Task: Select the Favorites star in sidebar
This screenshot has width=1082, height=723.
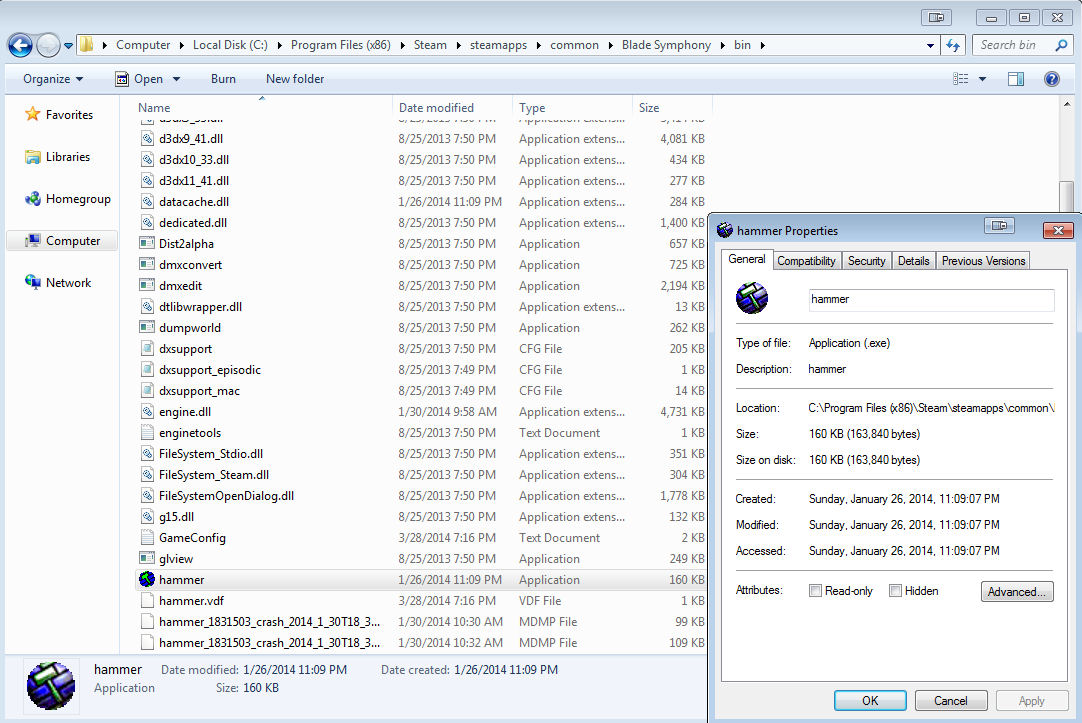Action: pos(33,115)
